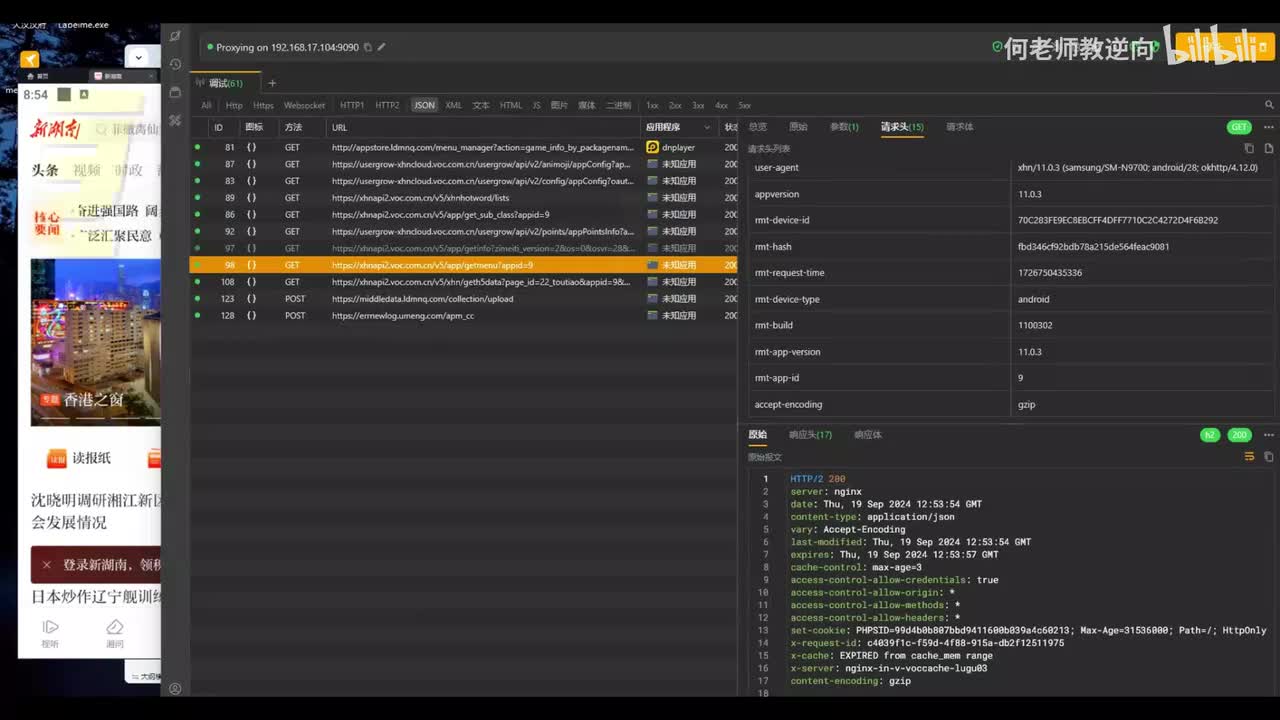Open the 应用程序 column dropdown
The height and width of the screenshot is (720, 1280).
[707, 127]
